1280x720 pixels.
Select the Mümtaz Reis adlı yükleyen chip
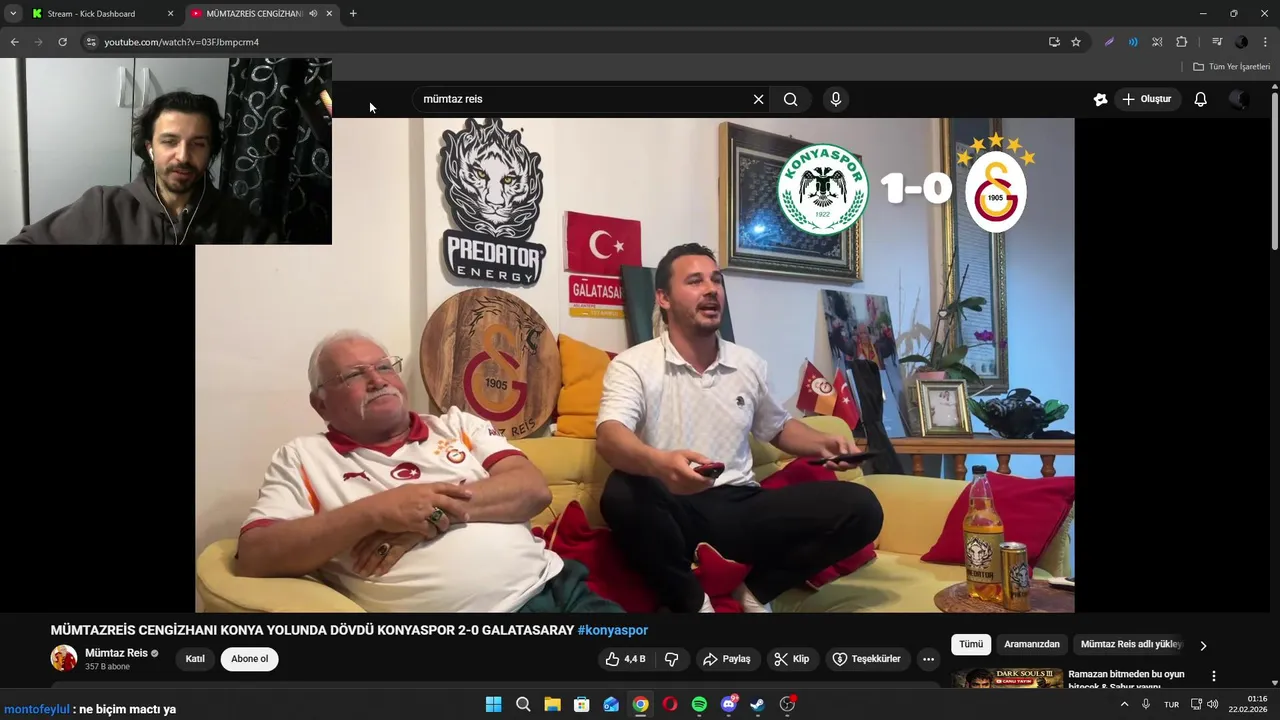[1131, 645]
